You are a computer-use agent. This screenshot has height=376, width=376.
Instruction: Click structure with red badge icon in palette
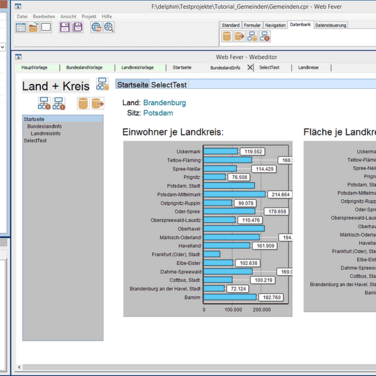265,36
